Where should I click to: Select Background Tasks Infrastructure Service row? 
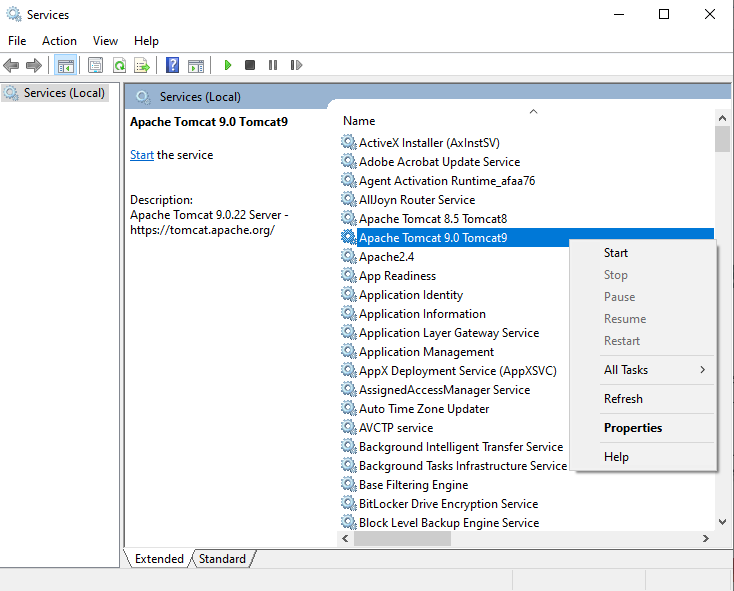pos(462,466)
